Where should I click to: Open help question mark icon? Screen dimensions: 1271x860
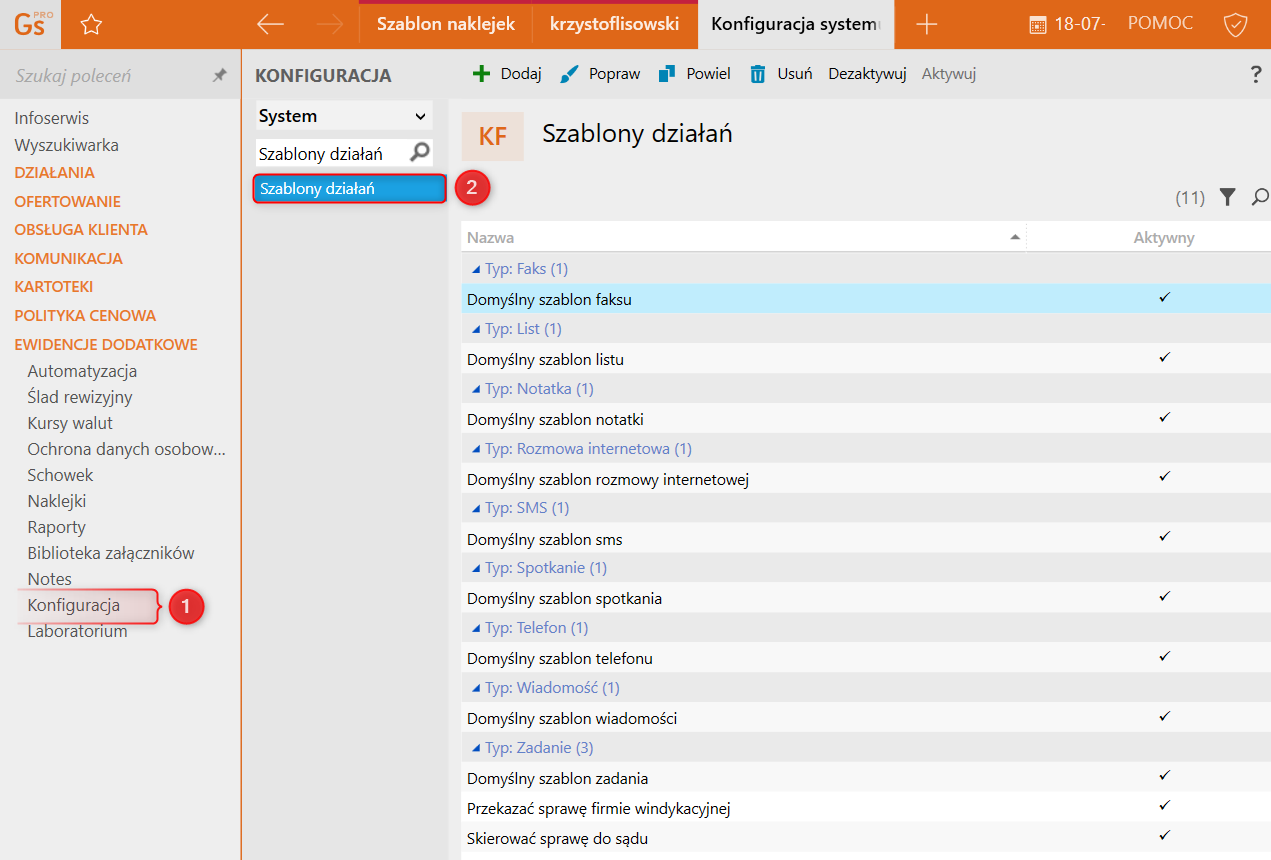[x=1256, y=75]
